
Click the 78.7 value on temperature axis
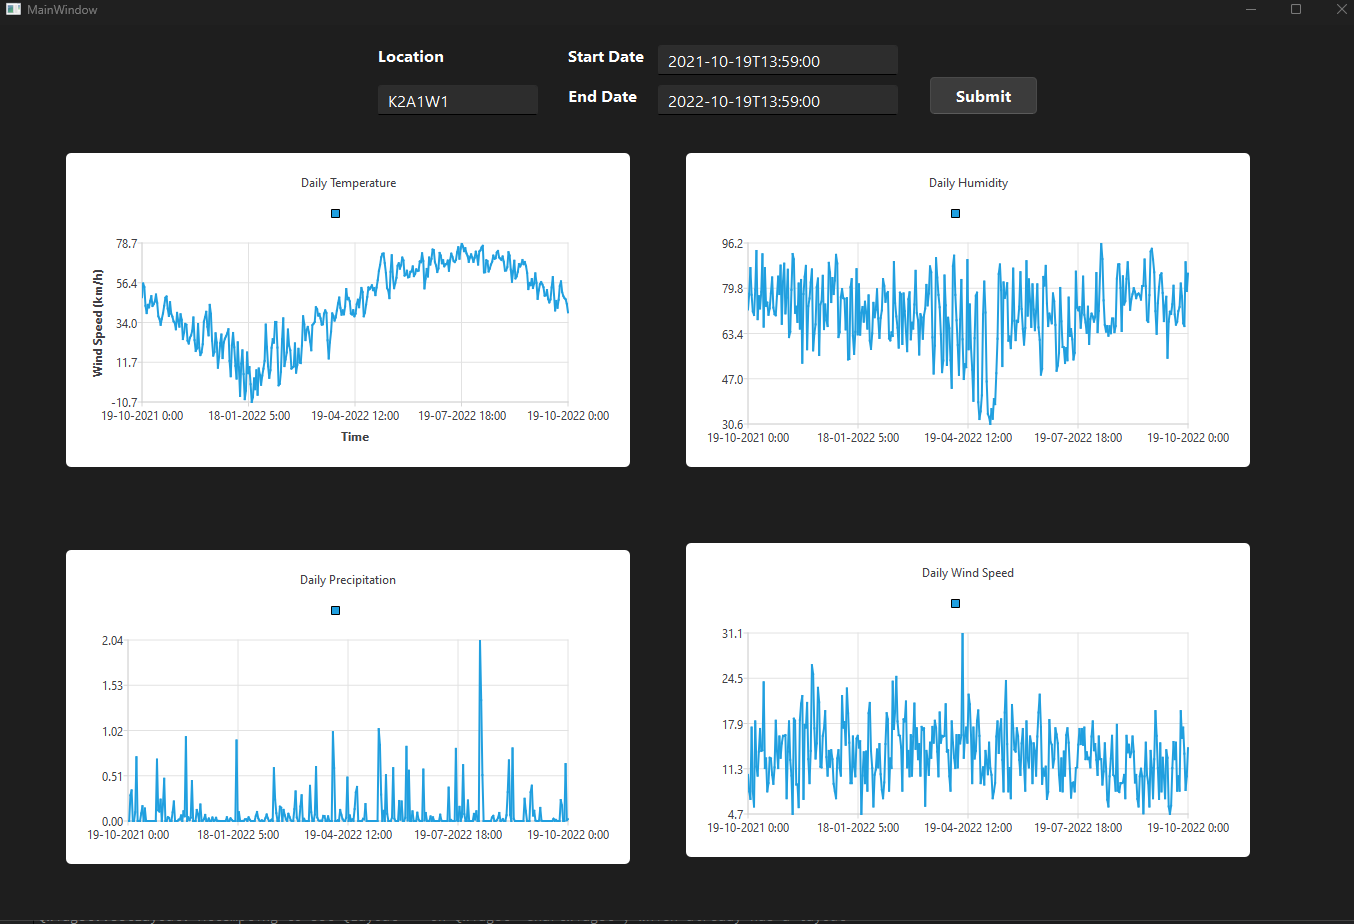(127, 244)
